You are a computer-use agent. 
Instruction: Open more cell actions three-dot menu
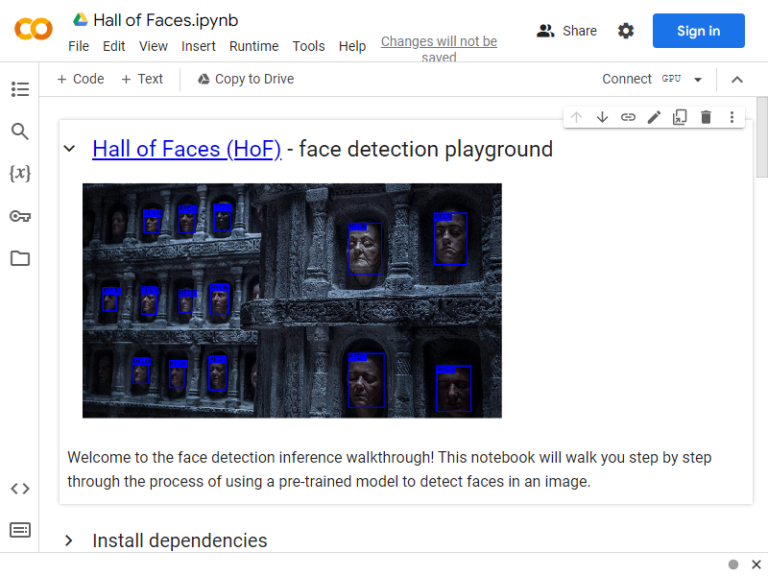(x=732, y=117)
